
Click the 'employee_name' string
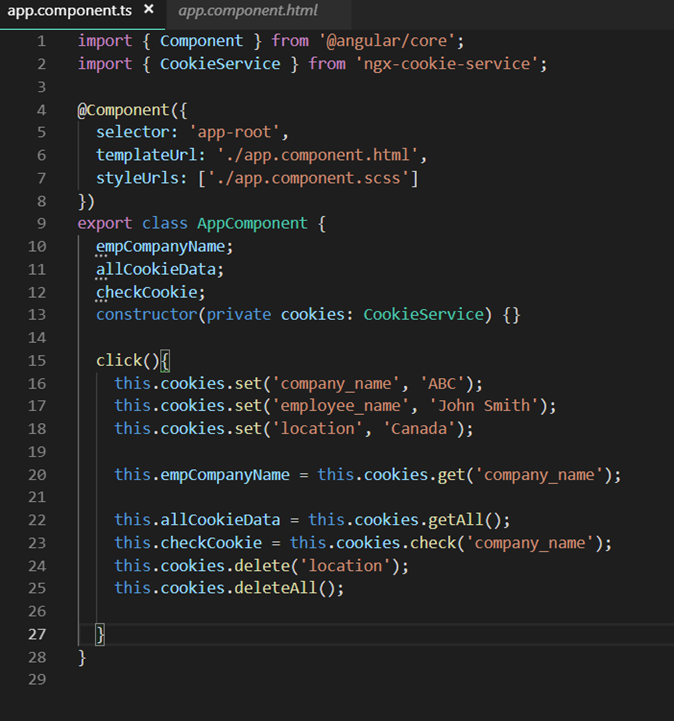(340, 406)
